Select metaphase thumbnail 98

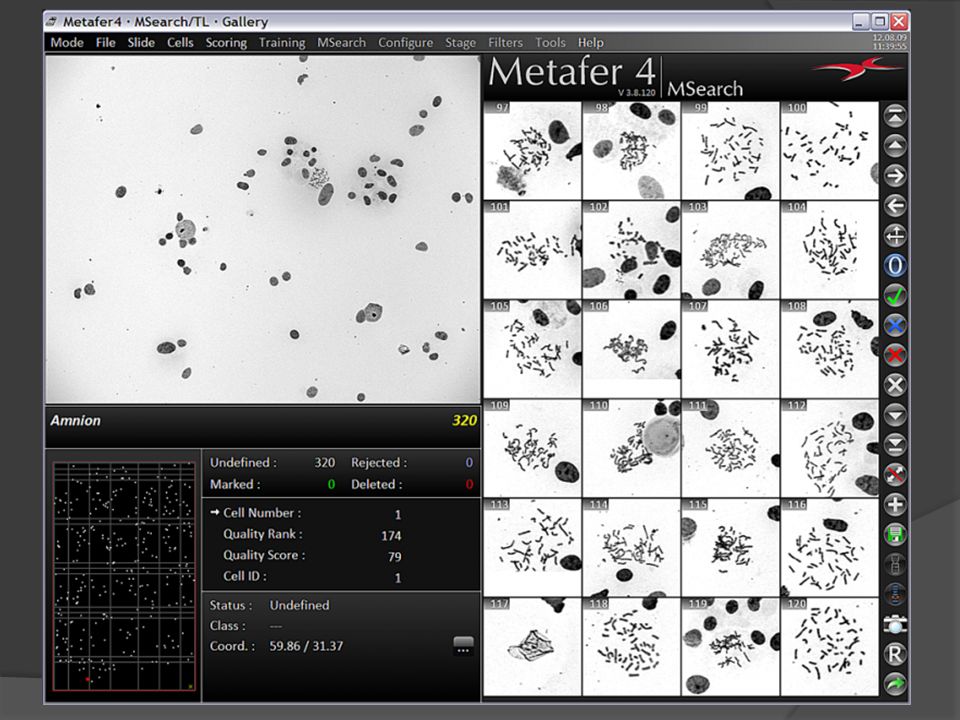click(631, 151)
